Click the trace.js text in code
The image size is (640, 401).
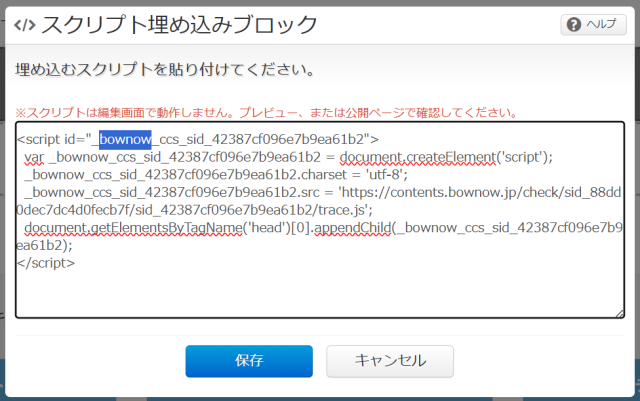[x=341, y=210]
